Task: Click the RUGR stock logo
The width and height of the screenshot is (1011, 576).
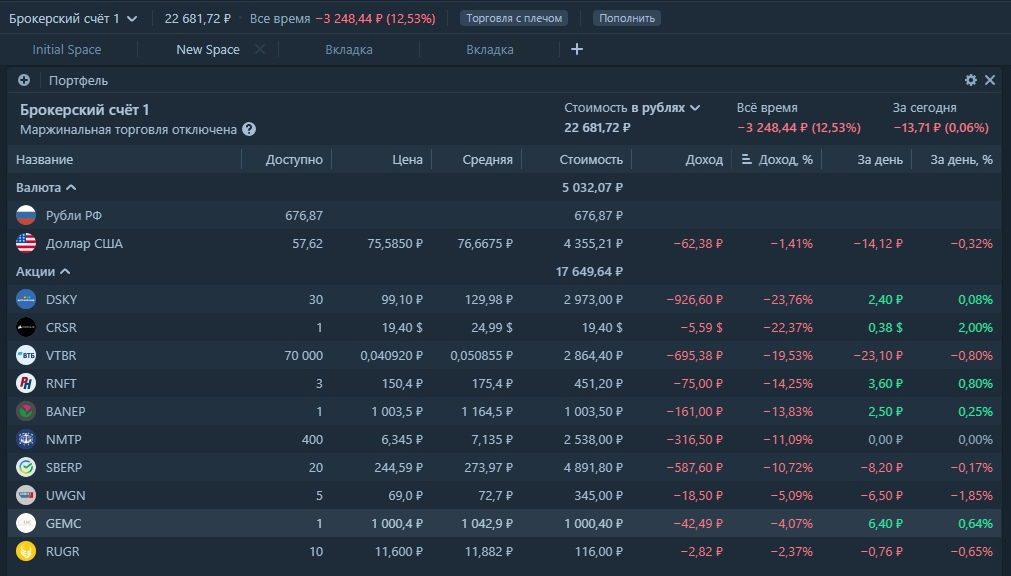Action: click(26, 551)
